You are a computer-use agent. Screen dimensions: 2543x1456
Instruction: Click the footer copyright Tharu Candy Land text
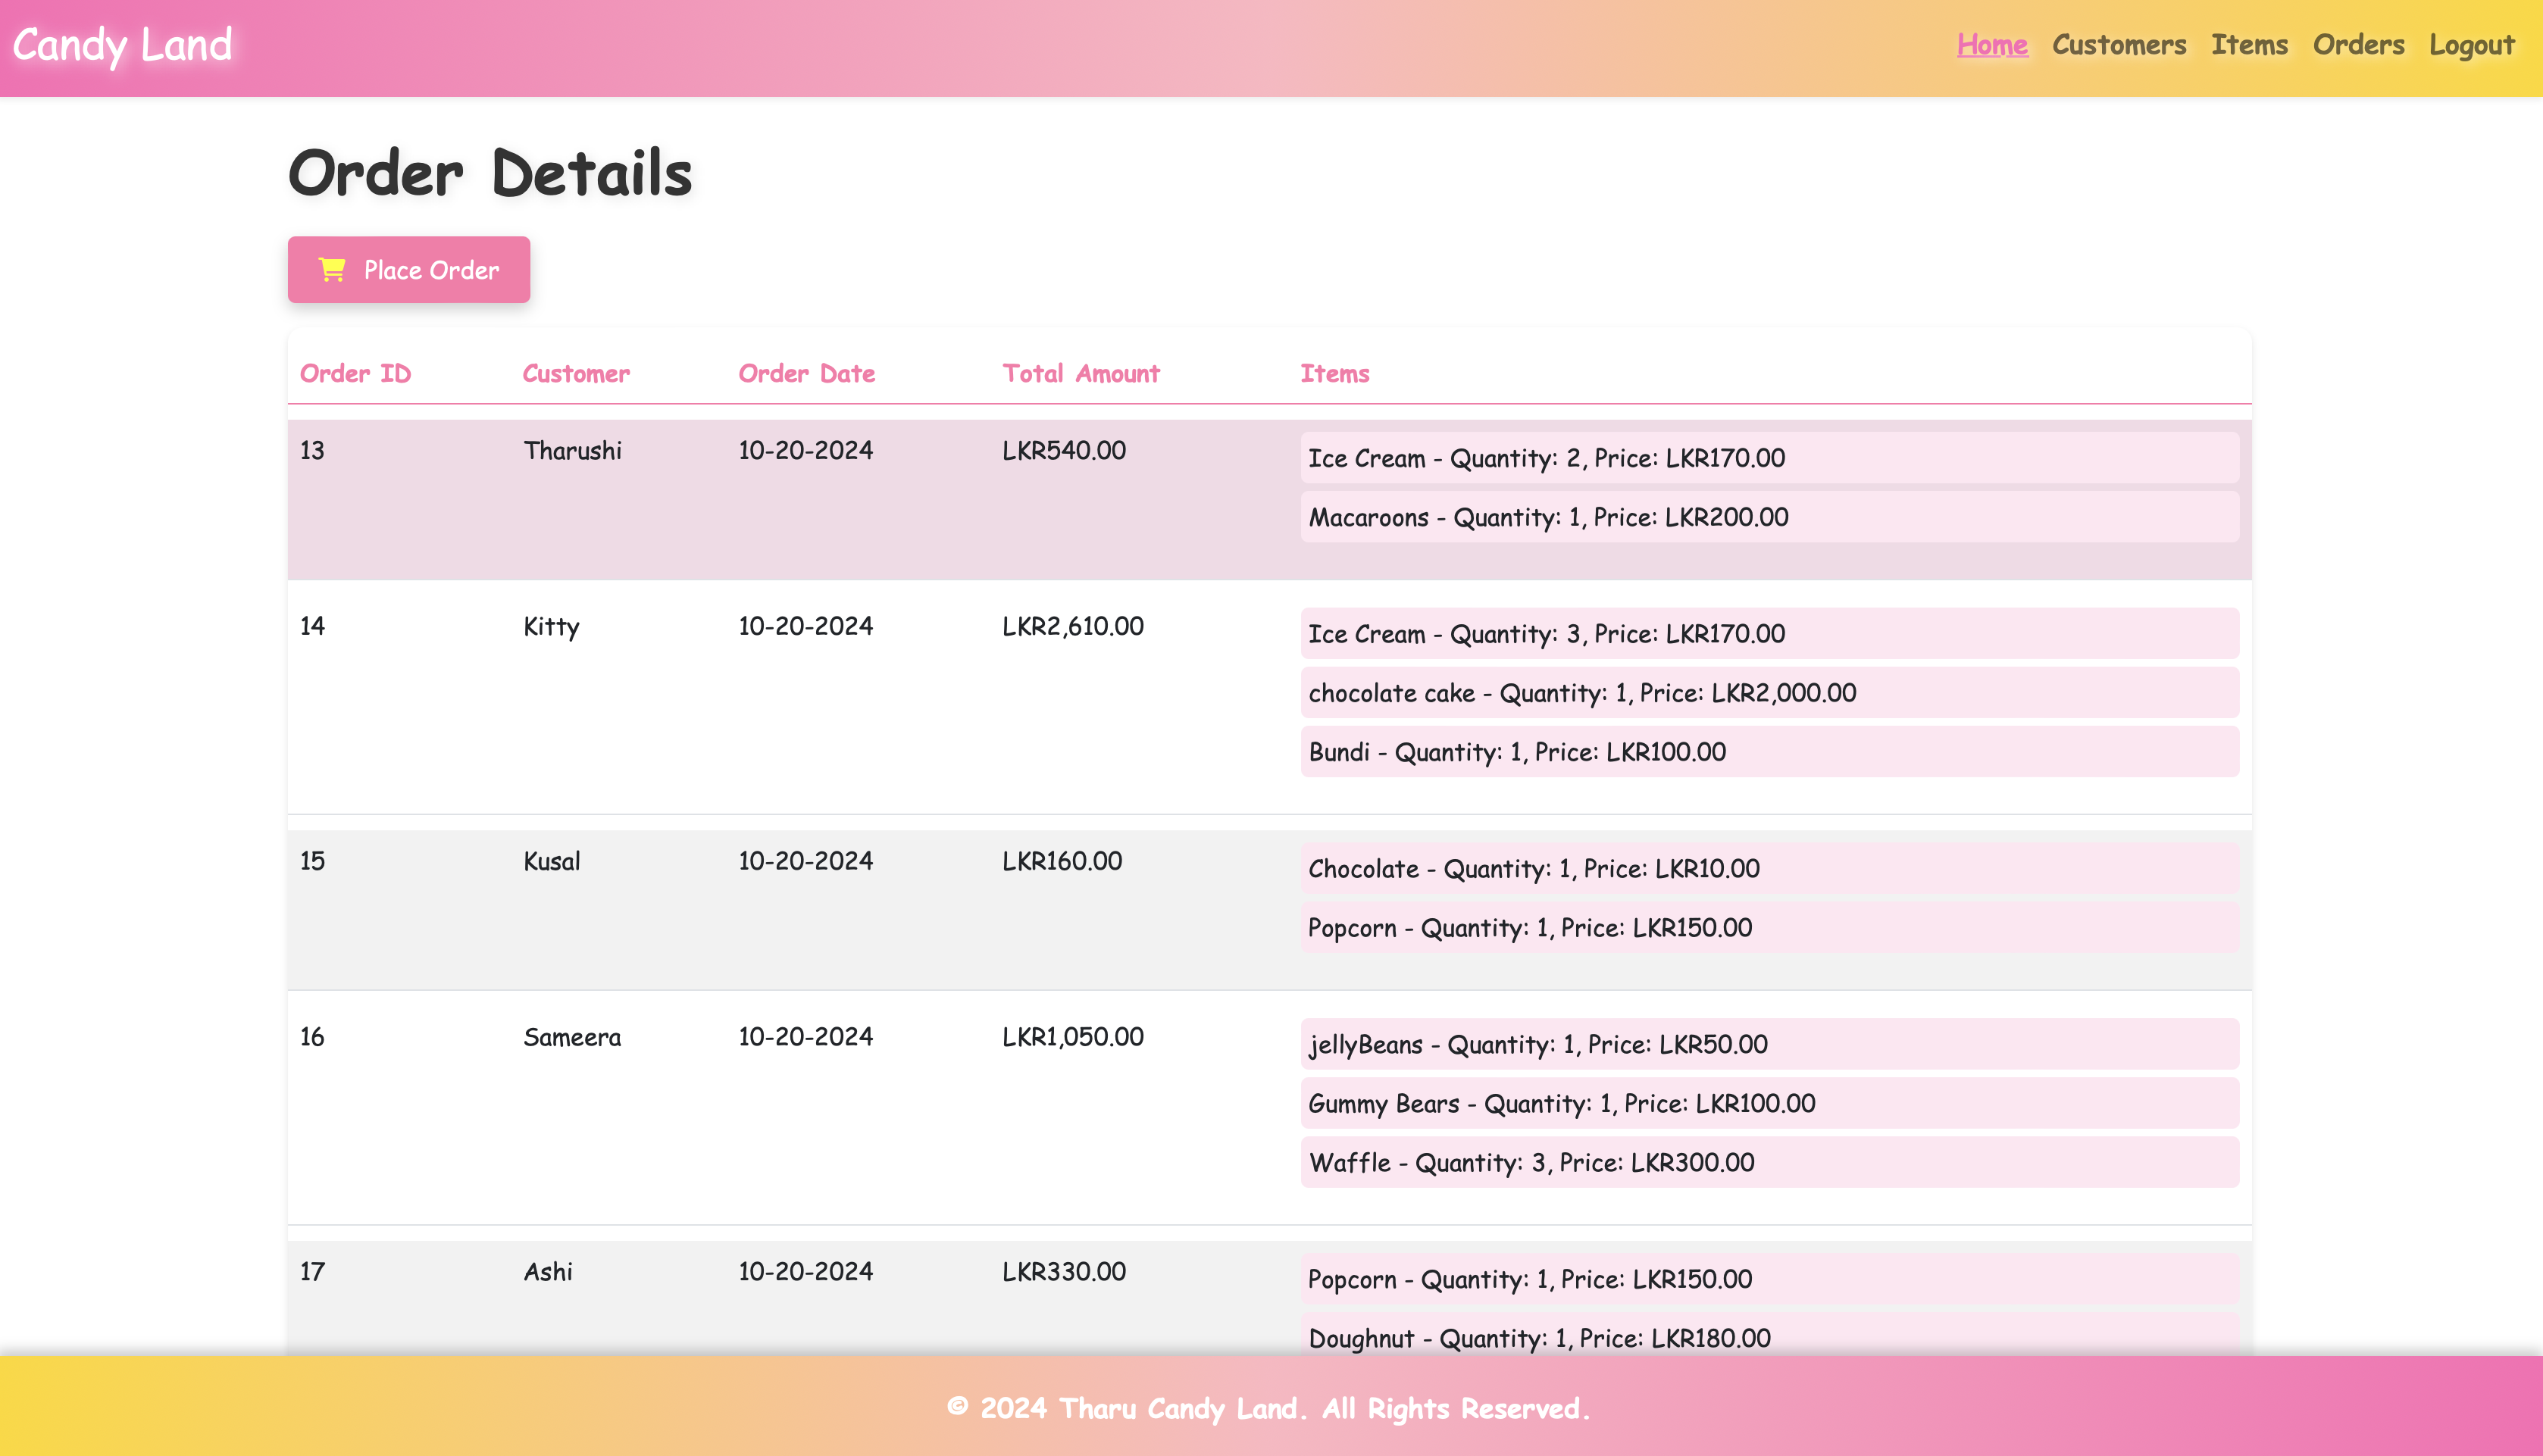(1268, 1408)
